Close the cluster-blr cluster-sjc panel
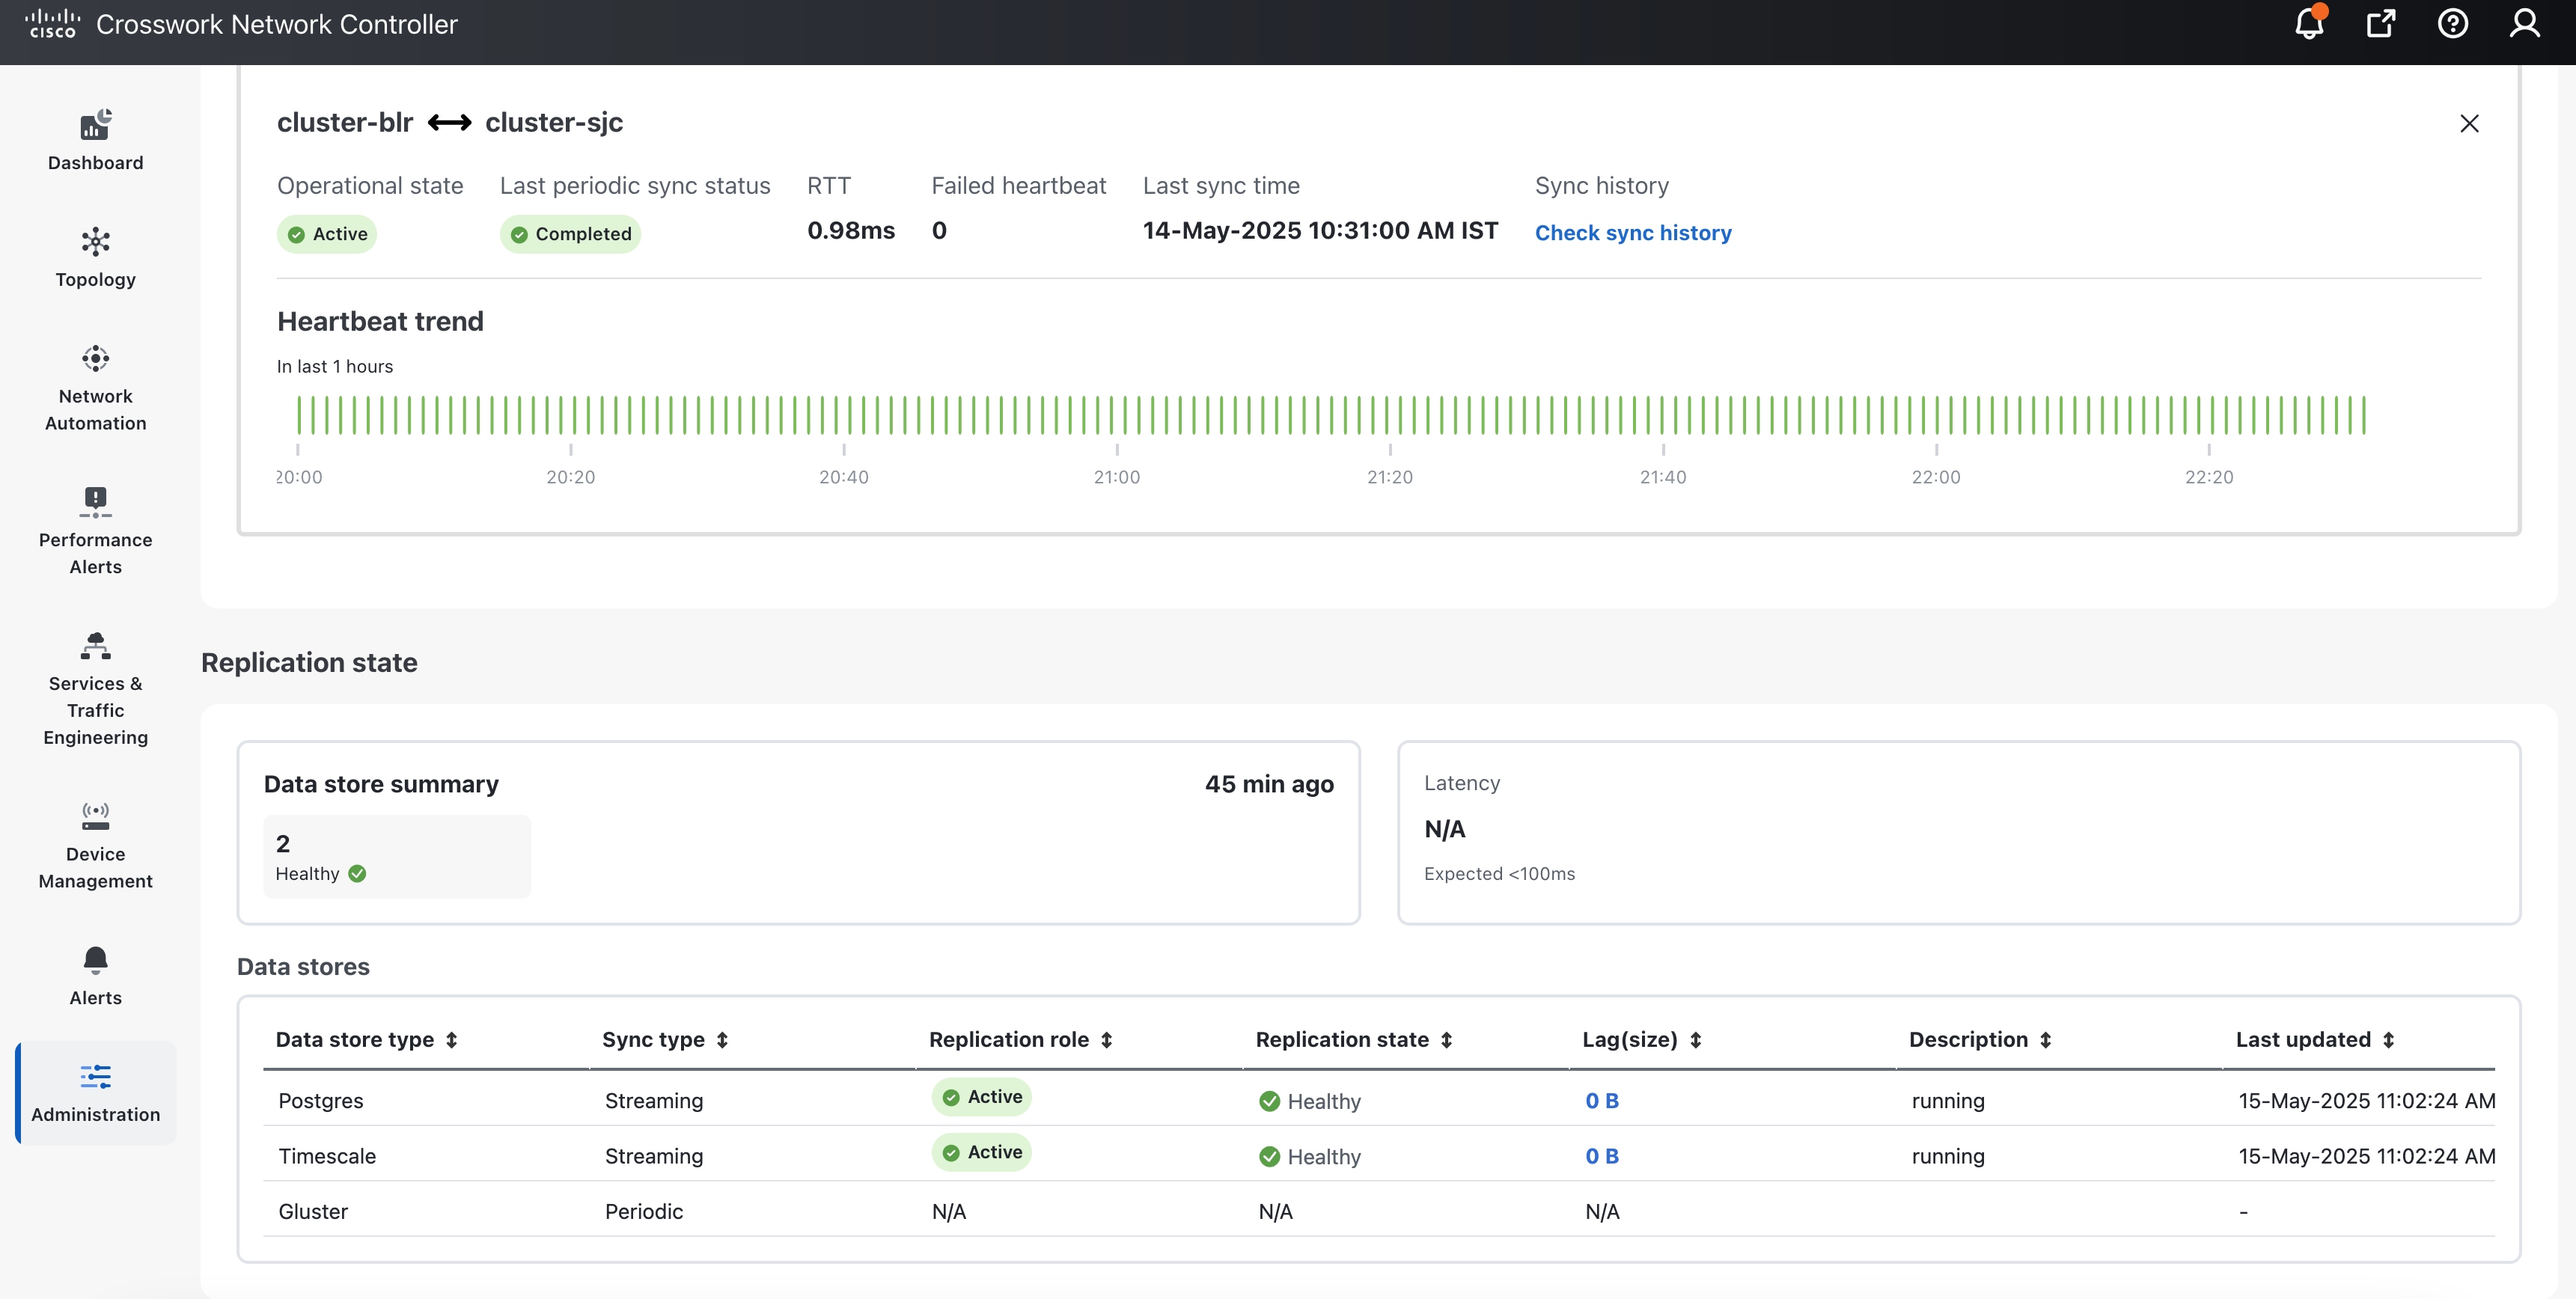2576x1299 pixels. coord(2469,123)
